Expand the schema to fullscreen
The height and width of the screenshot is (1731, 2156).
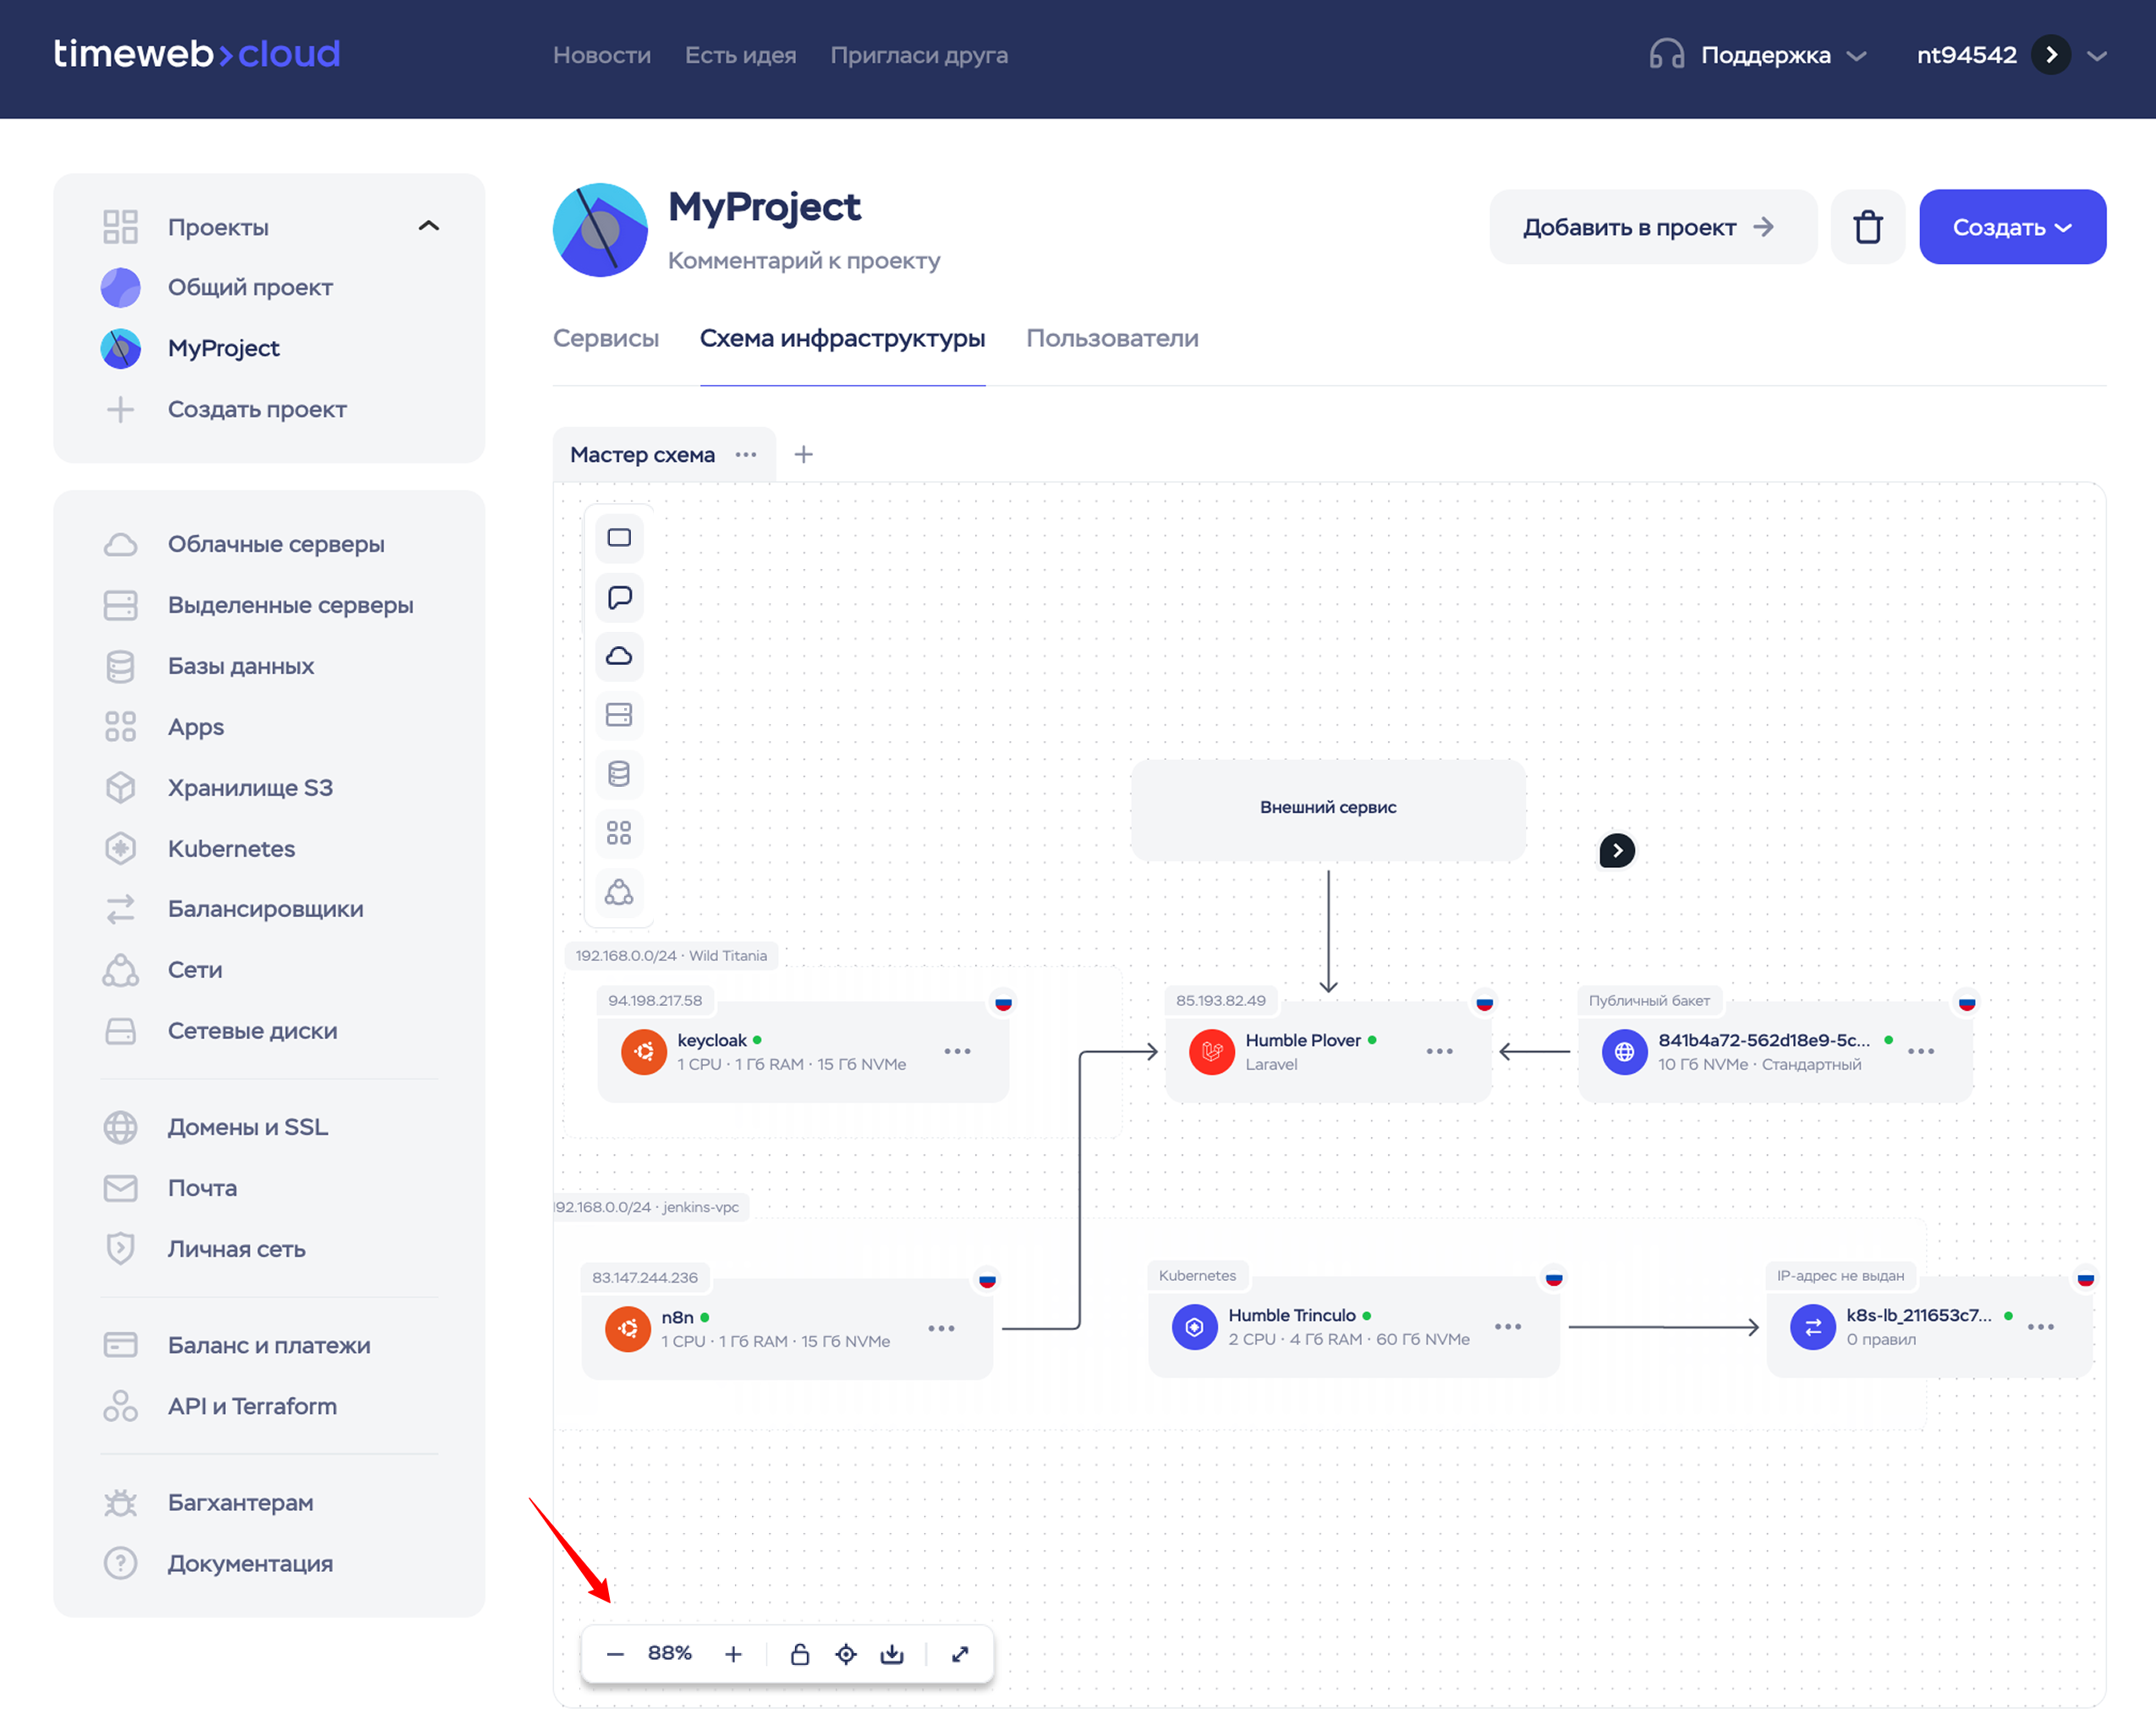tap(960, 1654)
